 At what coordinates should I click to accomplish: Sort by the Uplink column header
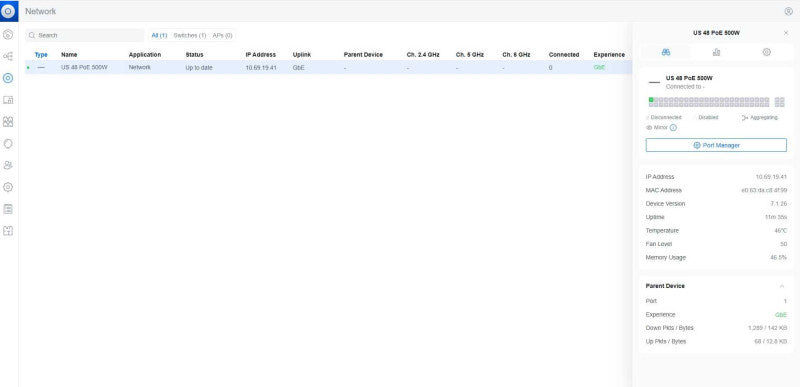(302, 55)
